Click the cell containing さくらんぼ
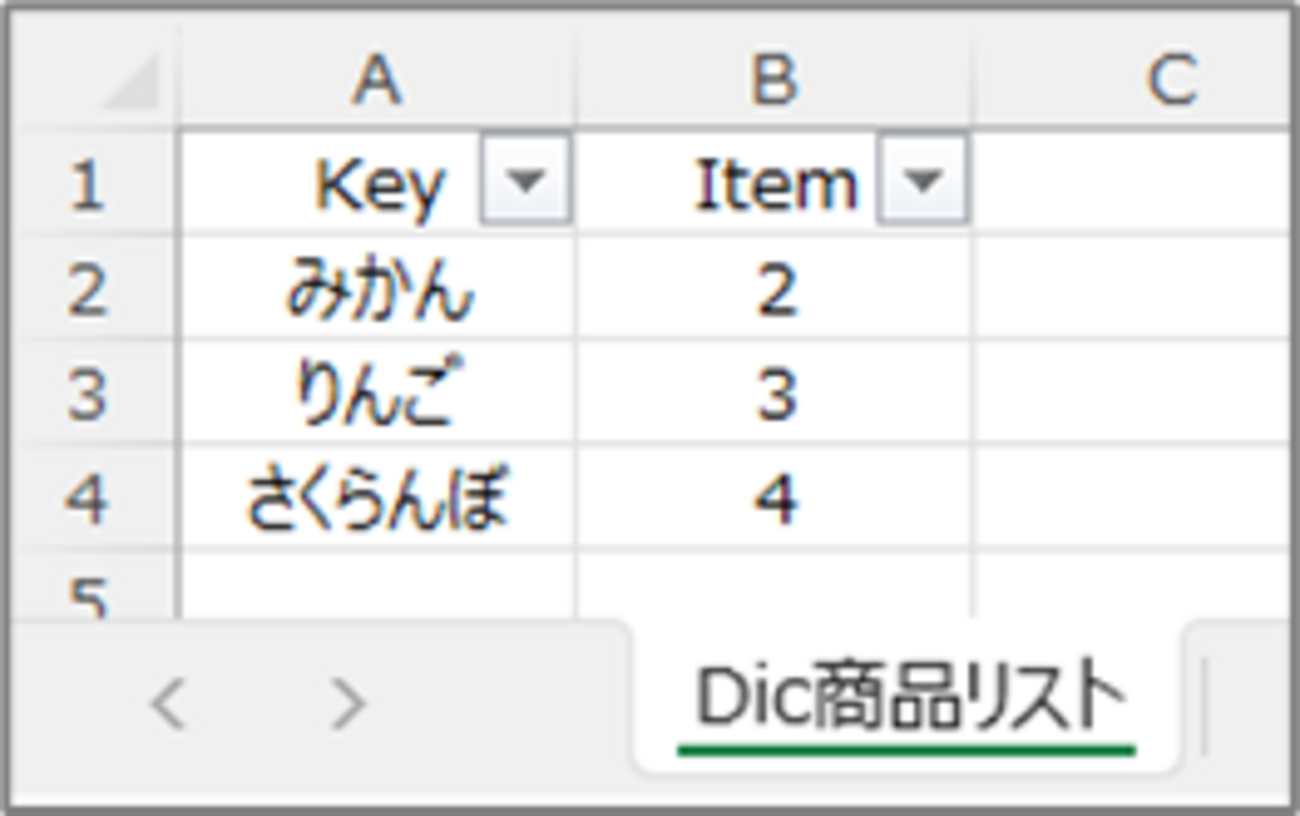This screenshot has height=816, width=1300. tap(377, 498)
